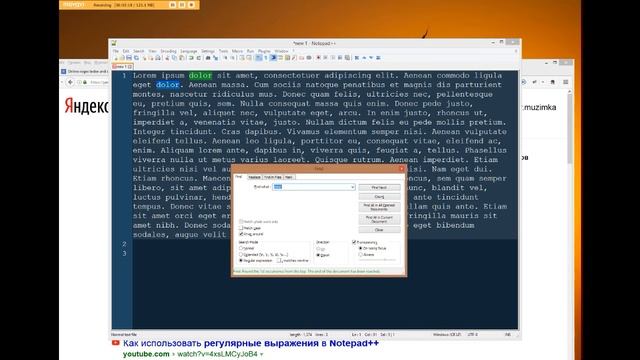Screen dimensions: 640x360
Task: Open the hamburger menu in browser window
Action: point(565,82)
